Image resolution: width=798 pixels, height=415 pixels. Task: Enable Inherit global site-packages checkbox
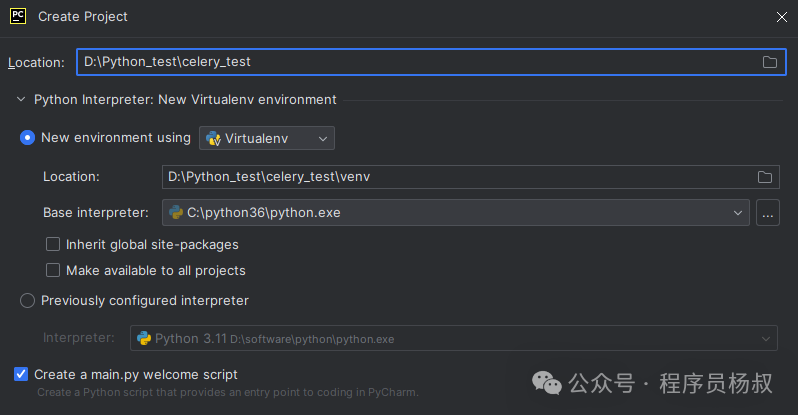pos(53,244)
